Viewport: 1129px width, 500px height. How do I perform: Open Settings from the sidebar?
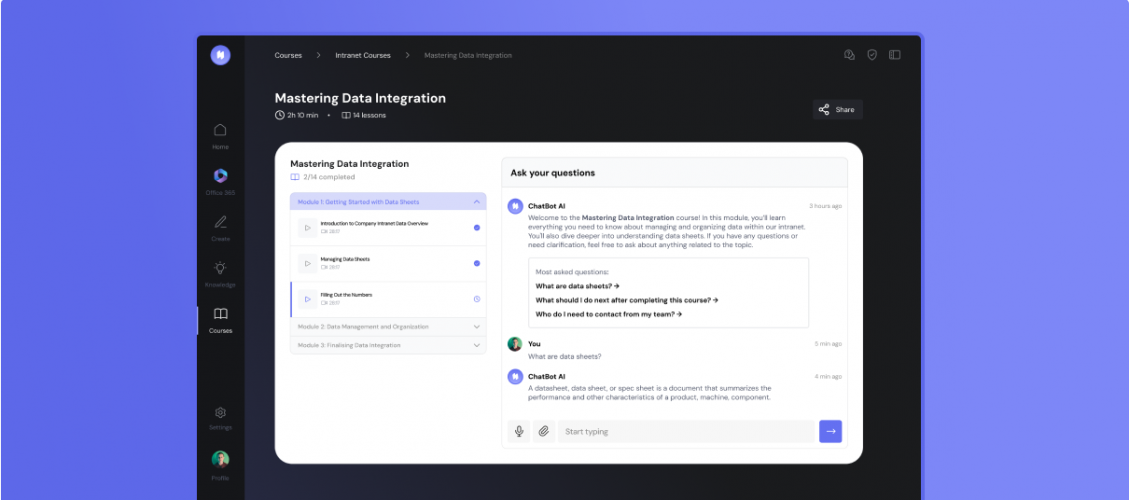point(220,418)
